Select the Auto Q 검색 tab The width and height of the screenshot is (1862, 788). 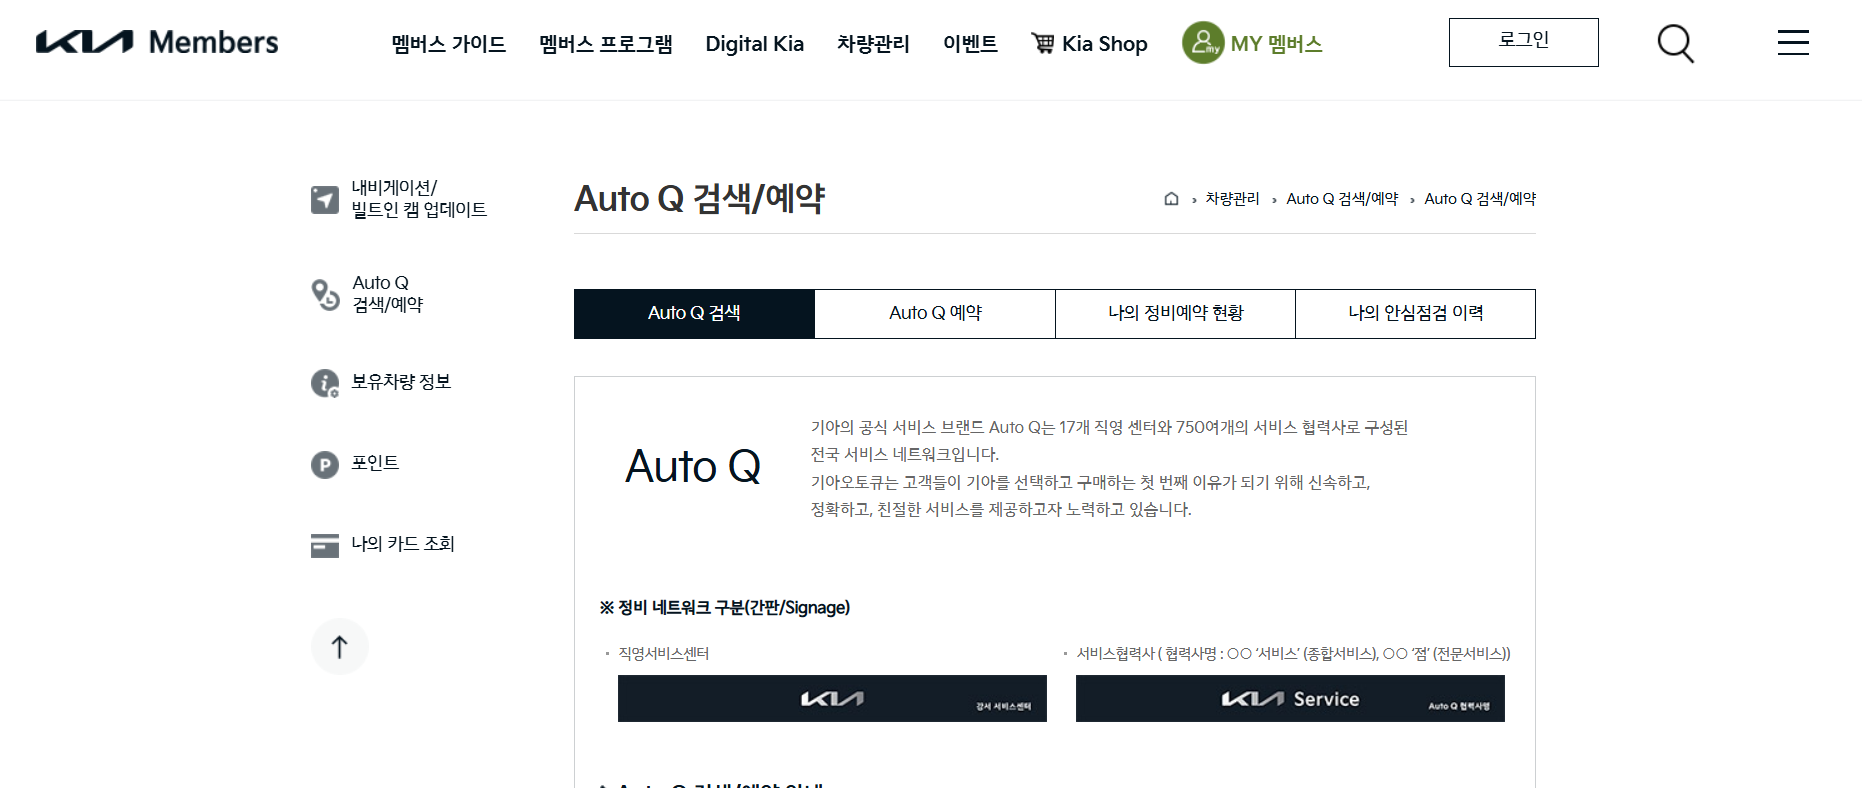694,314
